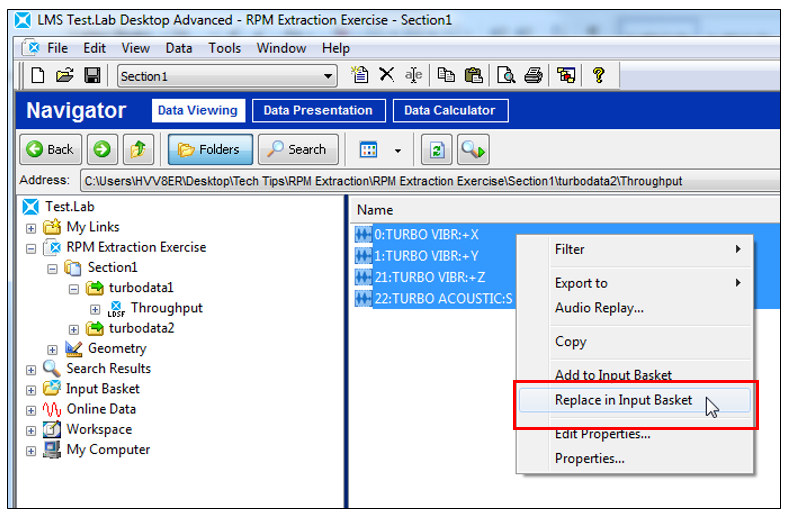Image resolution: width=786 pixels, height=516 pixels.
Task: Click the Print toolbar icon
Action: pos(535,76)
